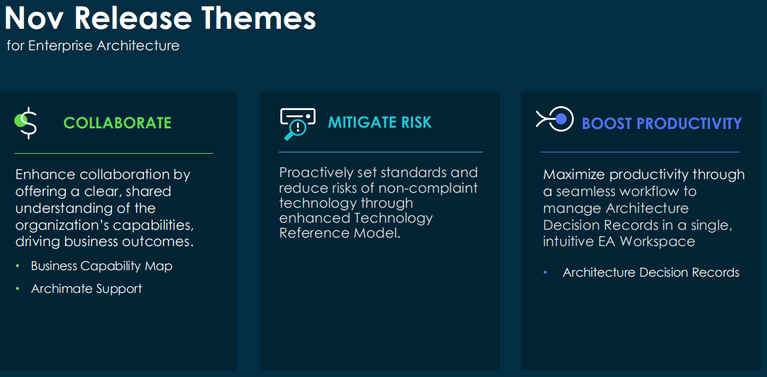Click the dollar sign Collaborate icon
This screenshot has width=767, height=377.
click(26, 123)
